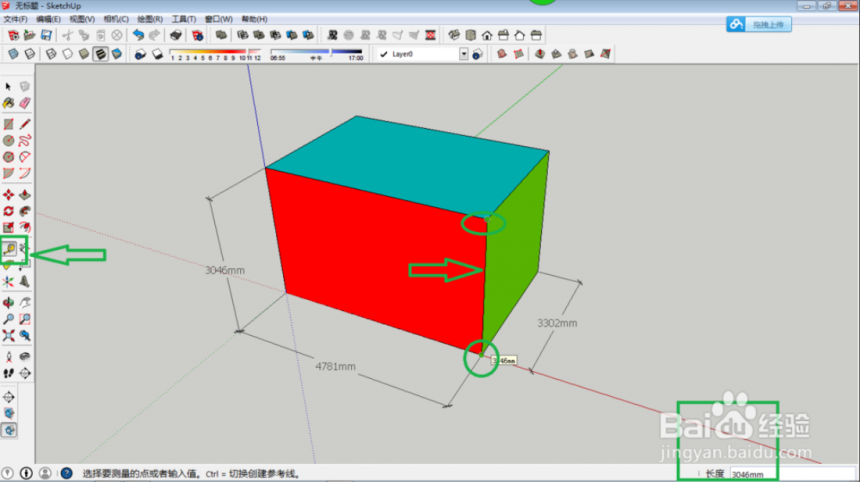This screenshot has width=860, height=482.
Task: Click the 3302mm dimension label
Action: click(557, 323)
